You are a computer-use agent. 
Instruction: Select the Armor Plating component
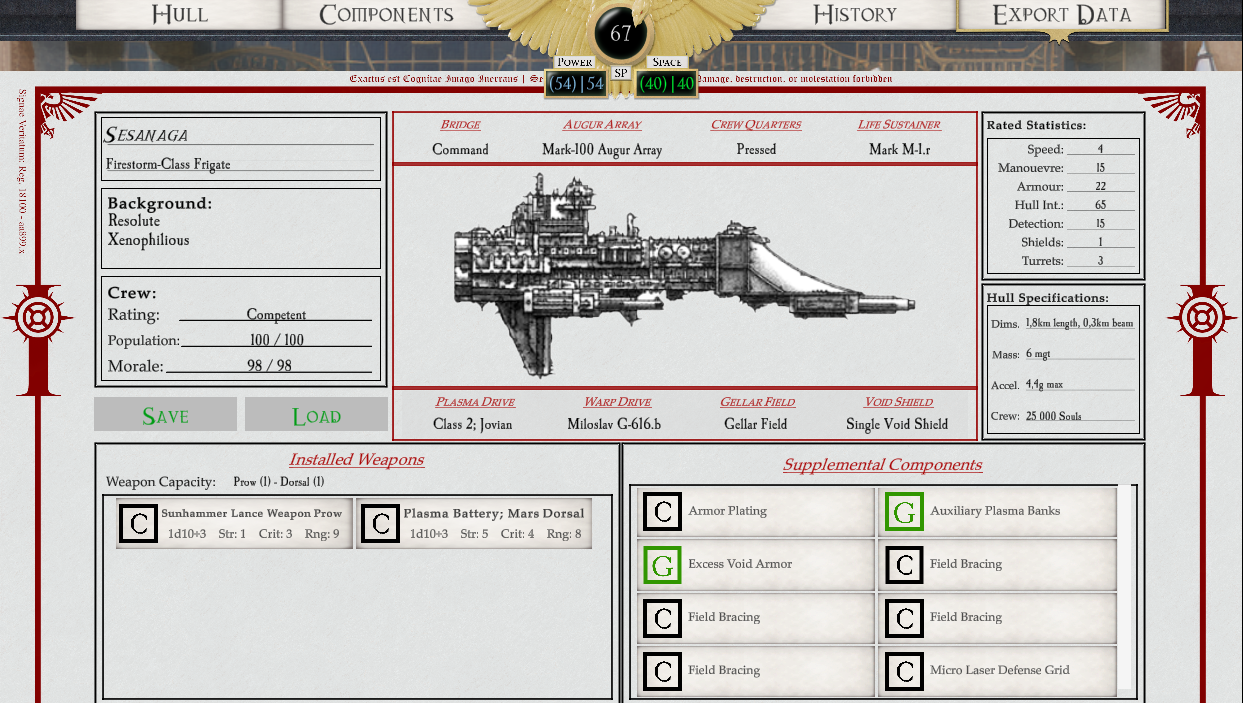tap(756, 511)
